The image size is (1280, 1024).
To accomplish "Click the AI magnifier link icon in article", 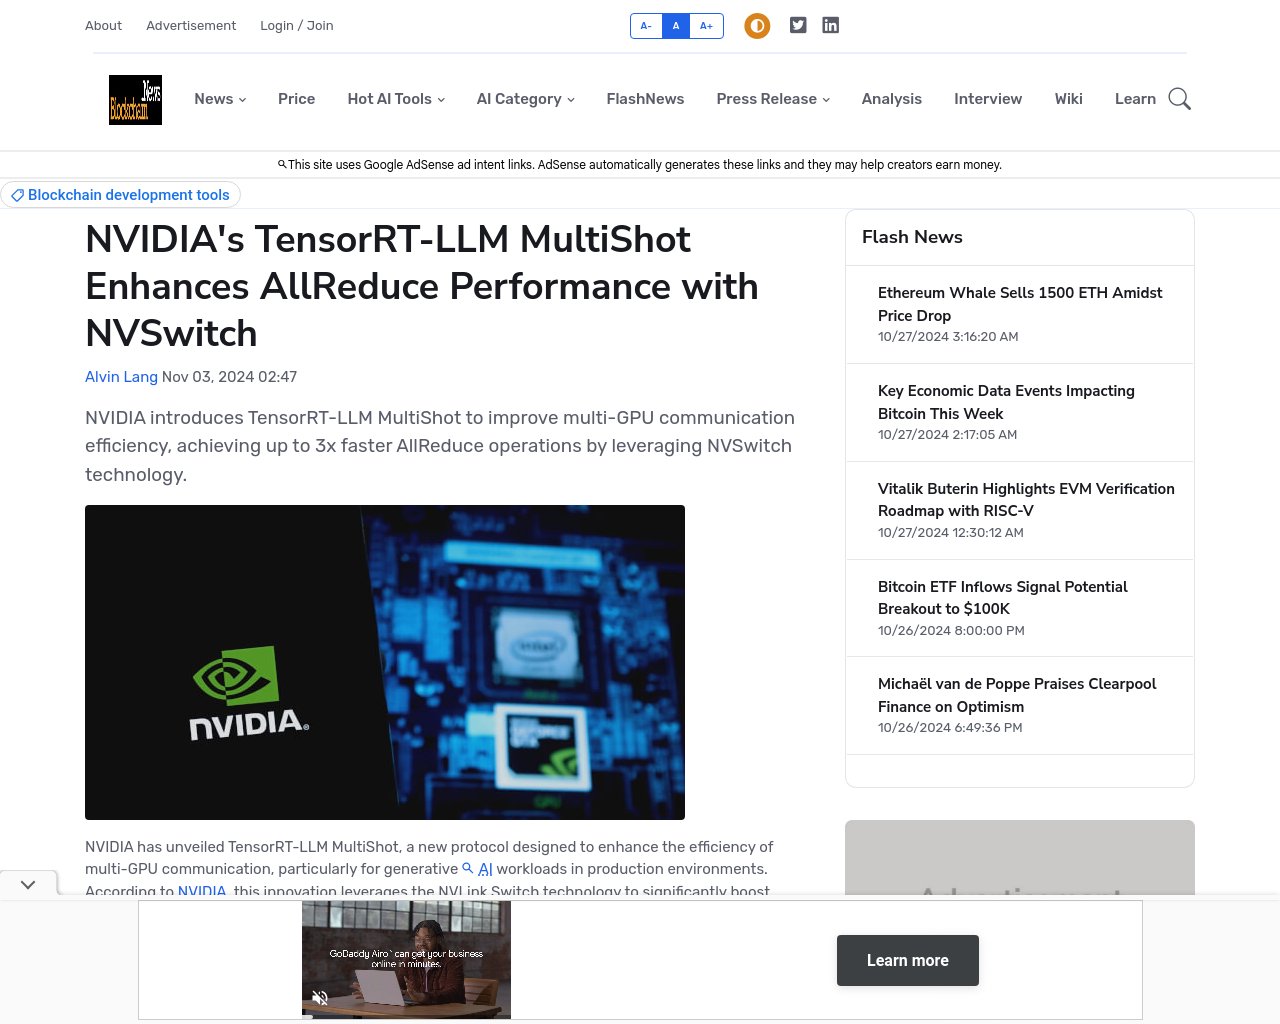I will [x=467, y=868].
